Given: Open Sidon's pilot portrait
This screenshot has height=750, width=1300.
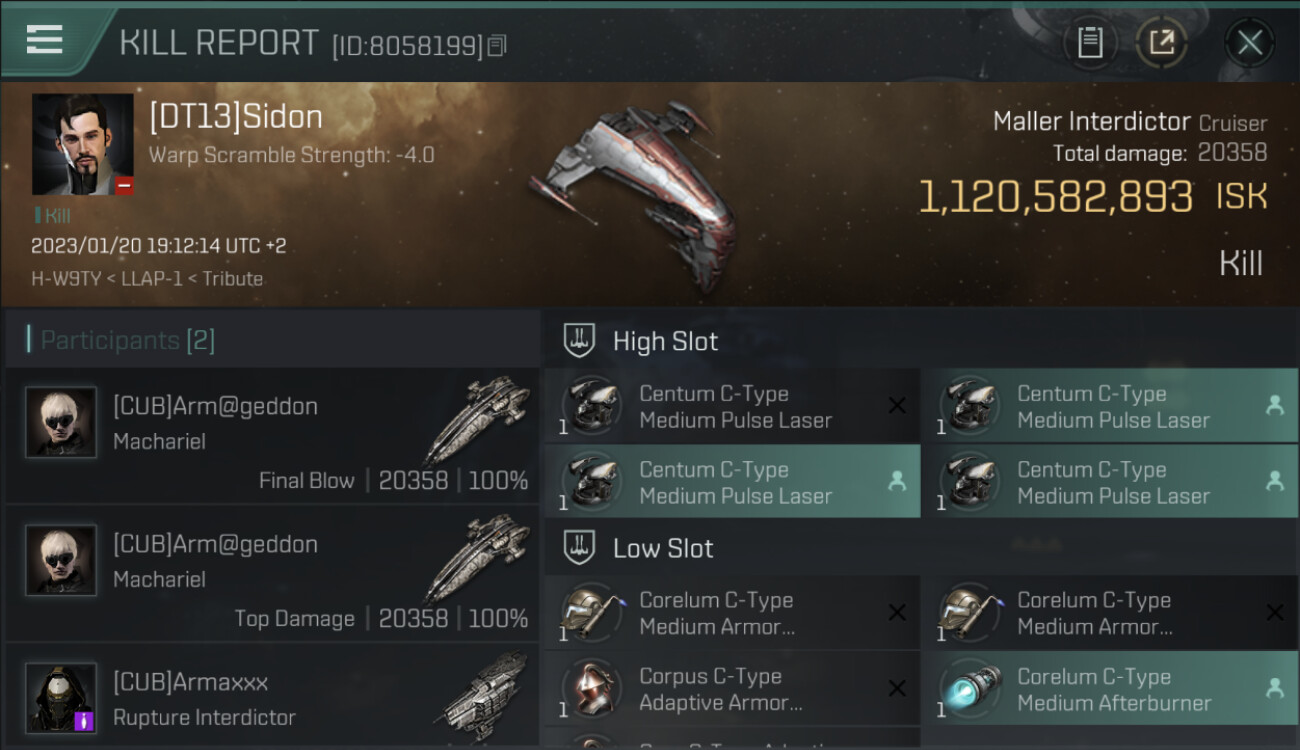Looking at the screenshot, I should tap(82, 144).
